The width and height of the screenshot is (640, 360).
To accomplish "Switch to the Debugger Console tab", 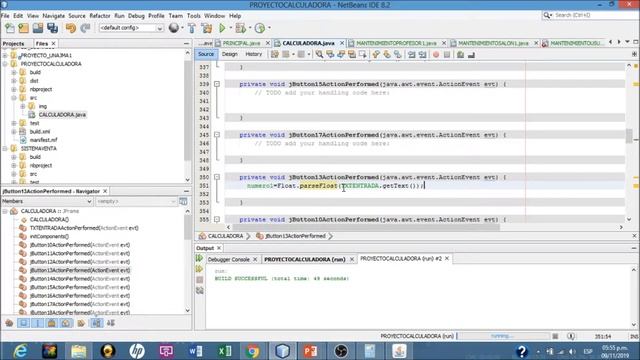I will [228, 259].
